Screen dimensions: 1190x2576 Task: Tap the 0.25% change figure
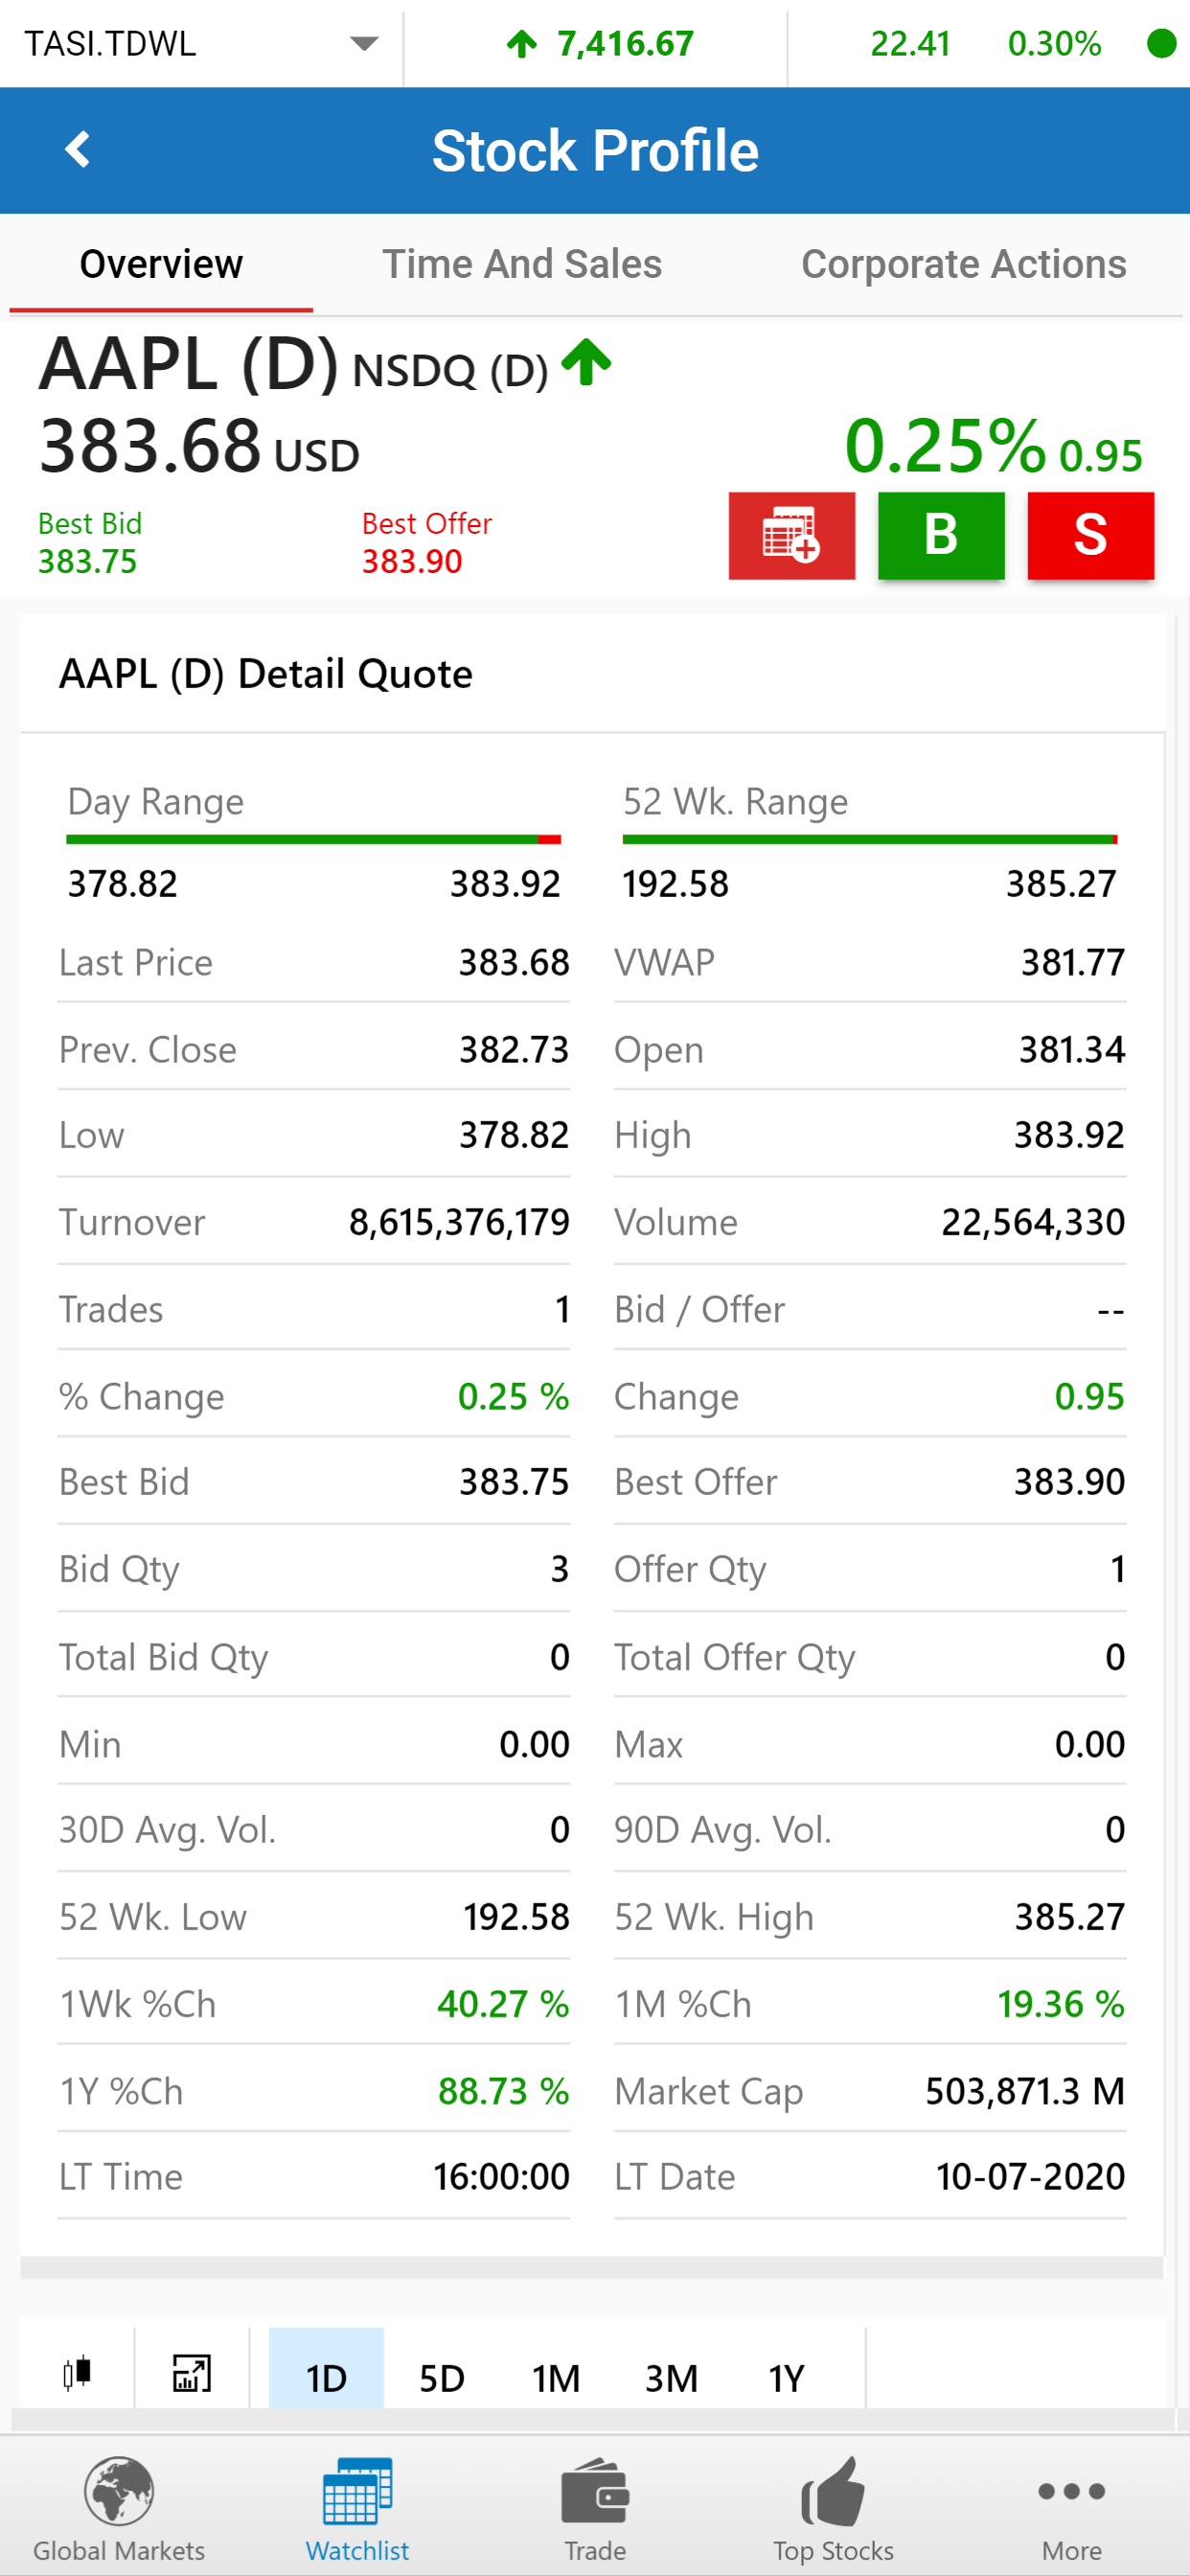point(944,446)
